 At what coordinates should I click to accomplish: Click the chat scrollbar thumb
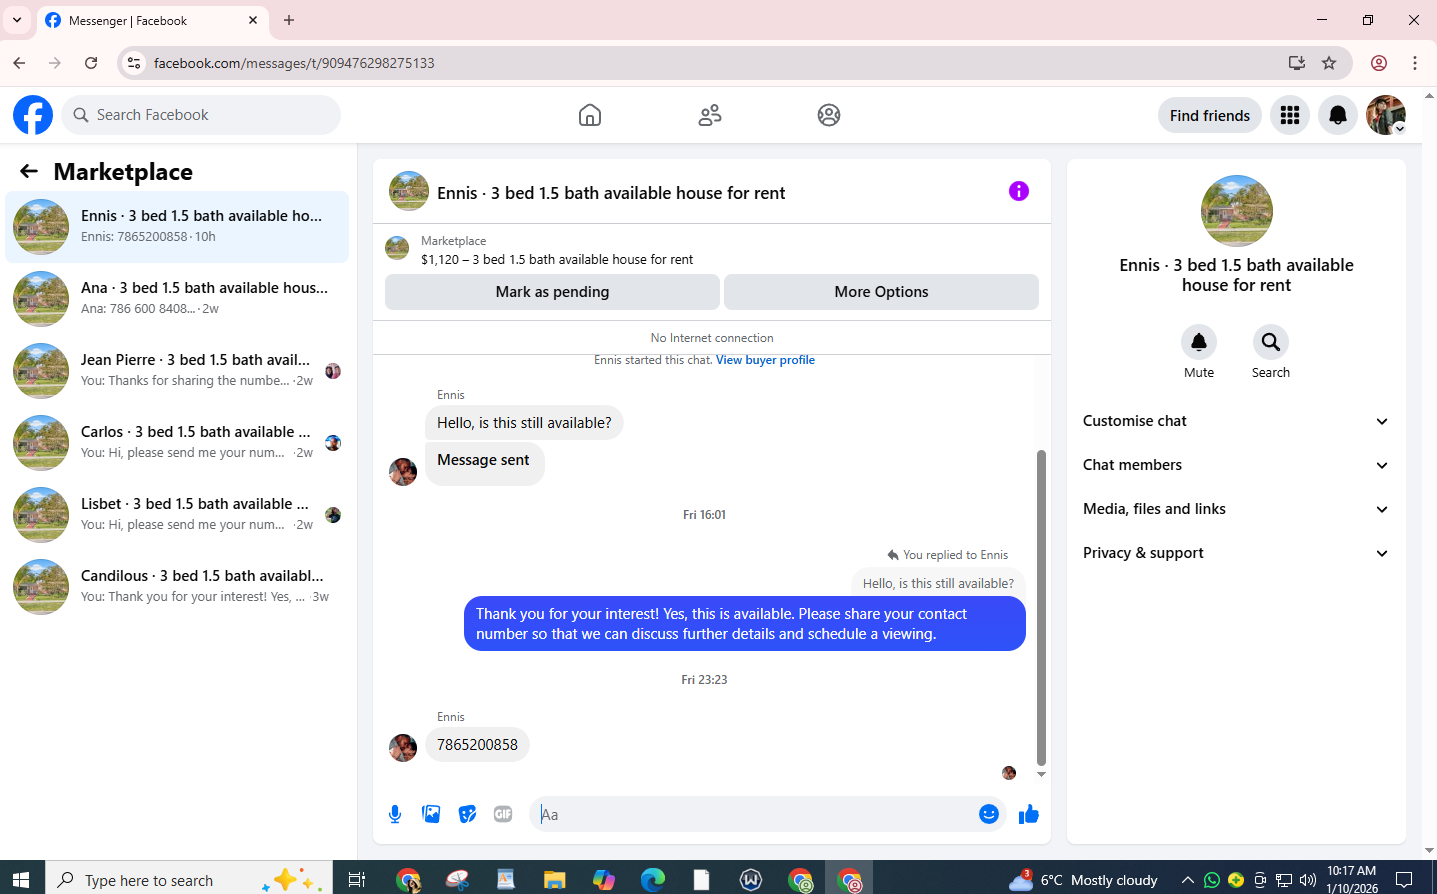click(x=1041, y=608)
